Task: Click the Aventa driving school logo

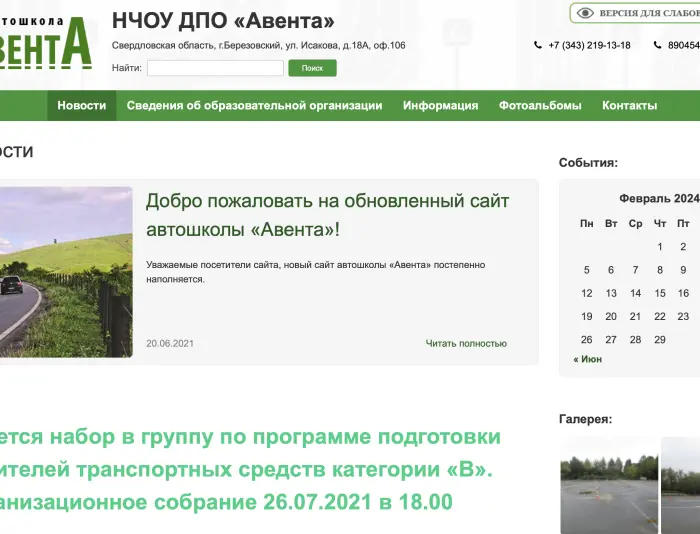Action: 46,43
